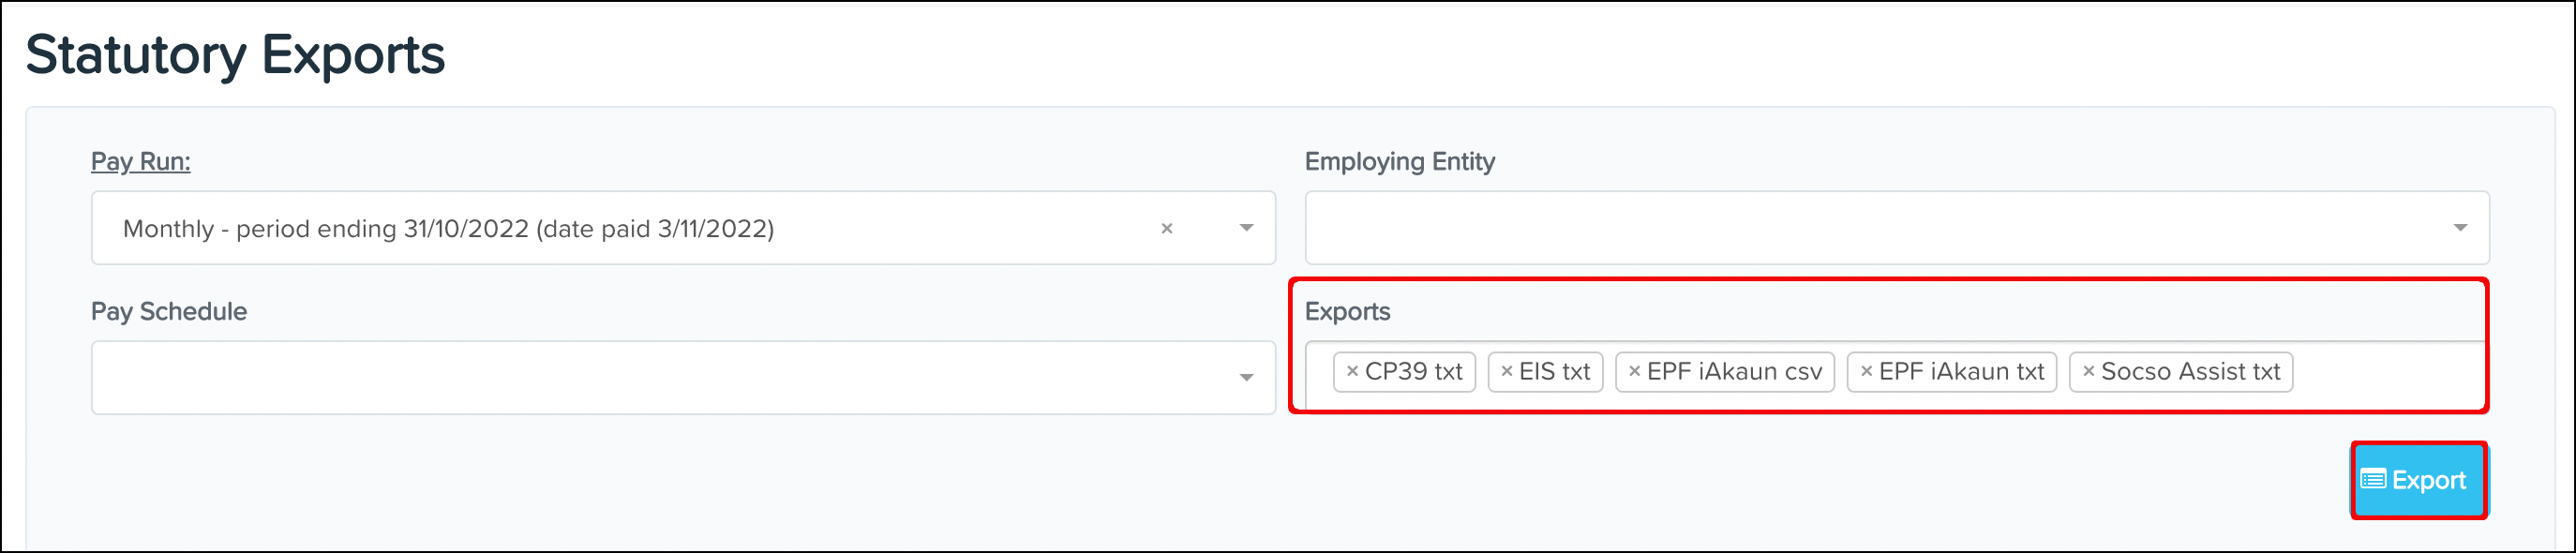The width and height of the screenshot is (2576, 553).
Task: Expand the Pay Run dropdown arrow
Action: (x=1246, y=229)
